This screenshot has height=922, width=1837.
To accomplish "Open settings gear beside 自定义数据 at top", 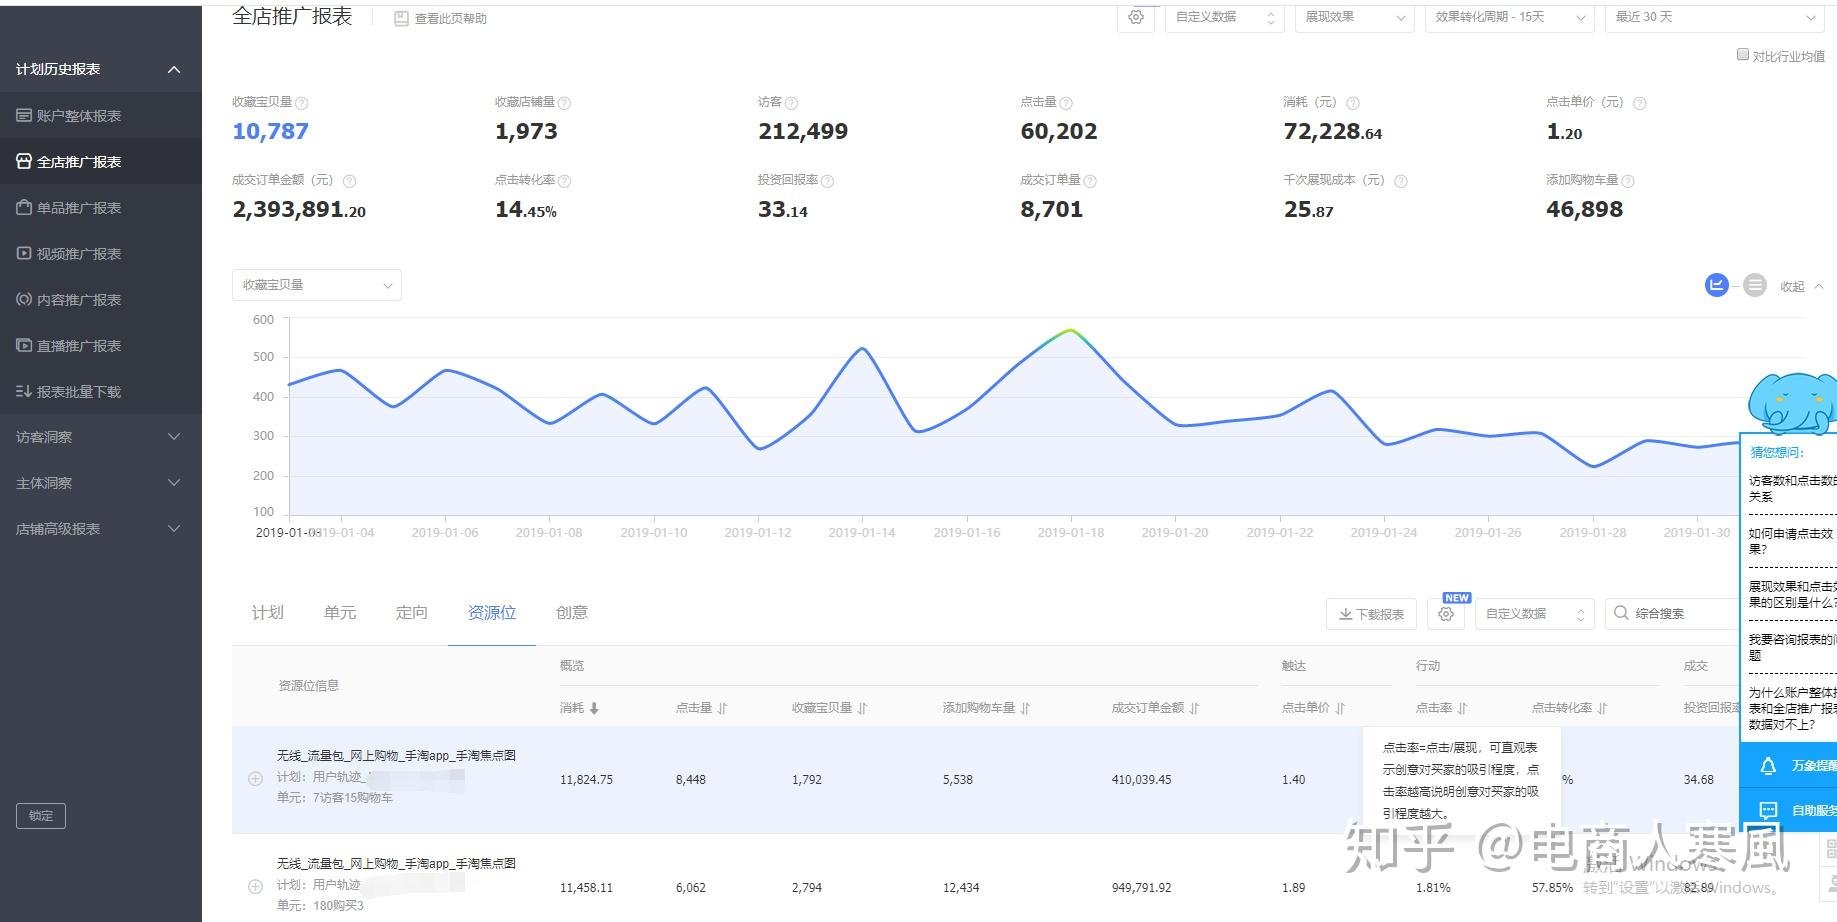I will (1136, 17).
